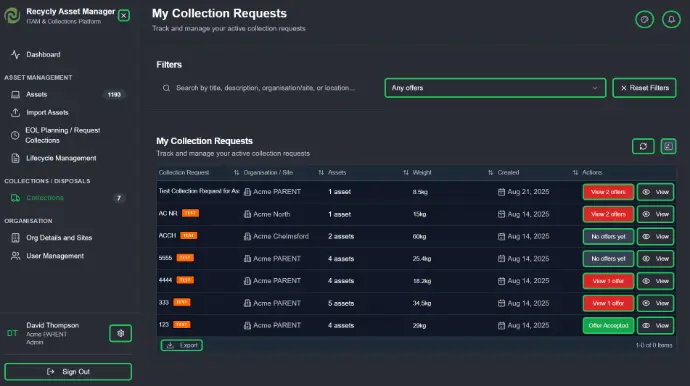Refresh the collection requests table
Image resolution: width=690 pixels, height=386 pixels.
click(x=643, y=146)
